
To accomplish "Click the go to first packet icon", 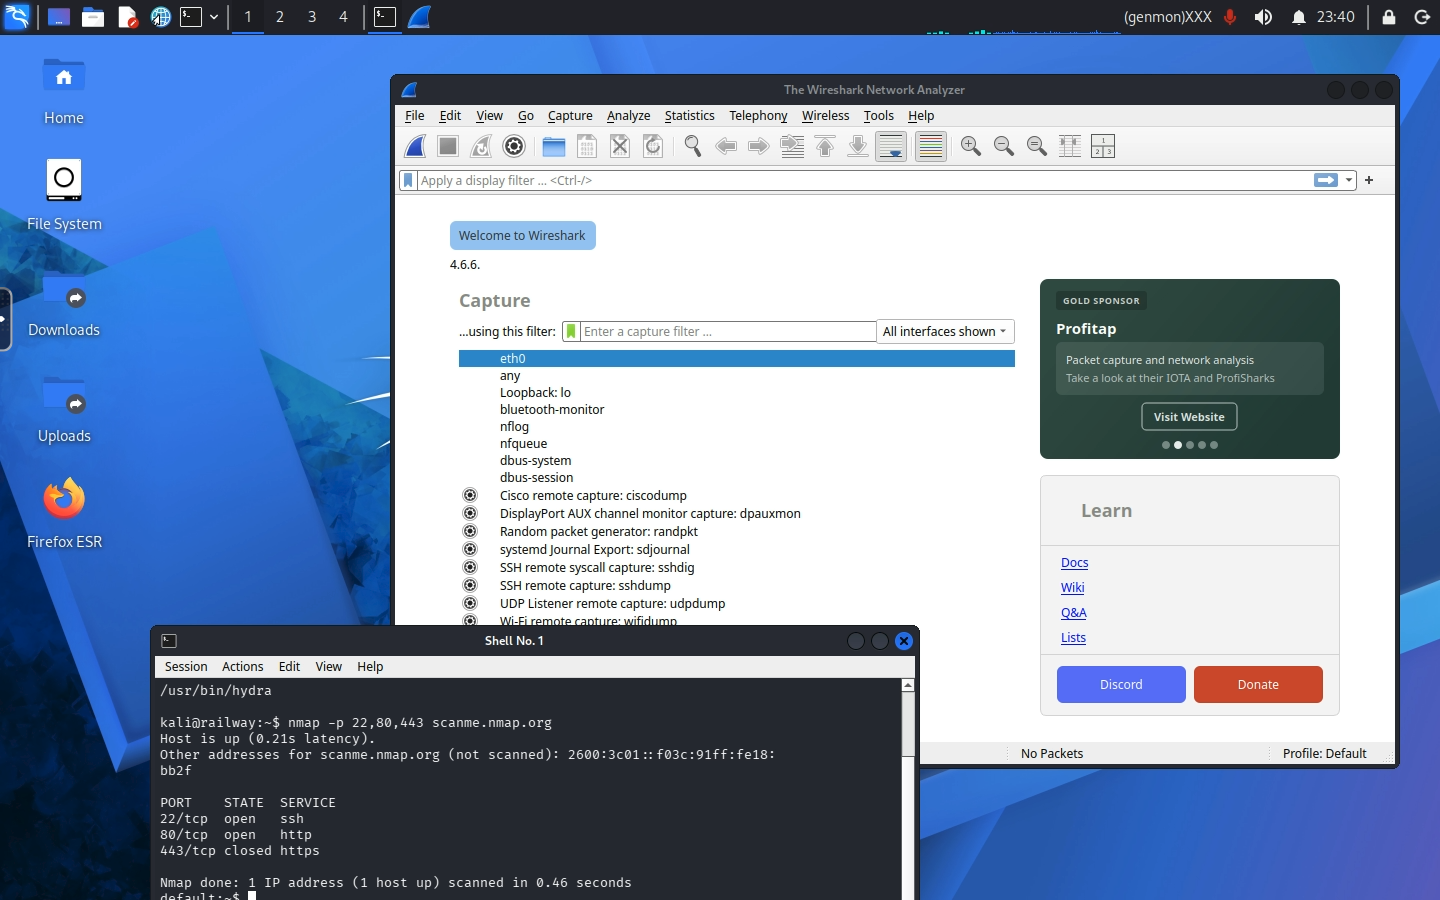I will pyautogui.click(x=825, y=146).
